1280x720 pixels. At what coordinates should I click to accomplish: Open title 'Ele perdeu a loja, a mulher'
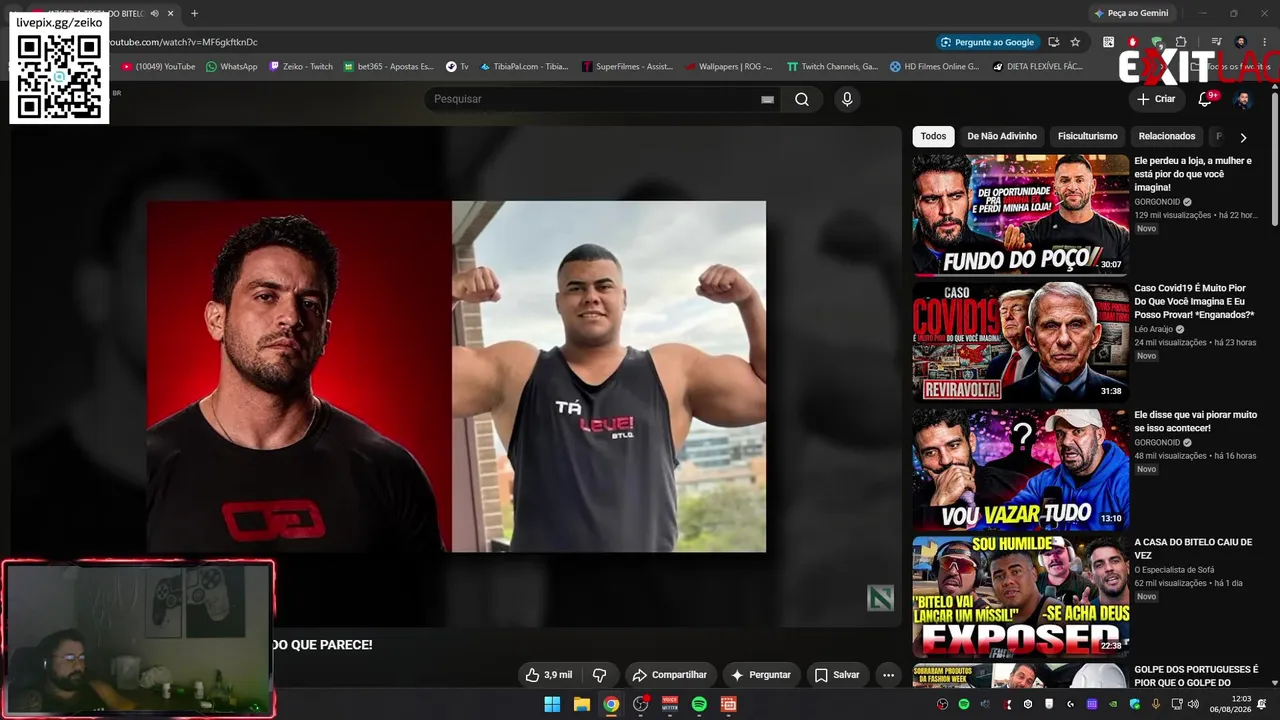tap(1193, 173)
